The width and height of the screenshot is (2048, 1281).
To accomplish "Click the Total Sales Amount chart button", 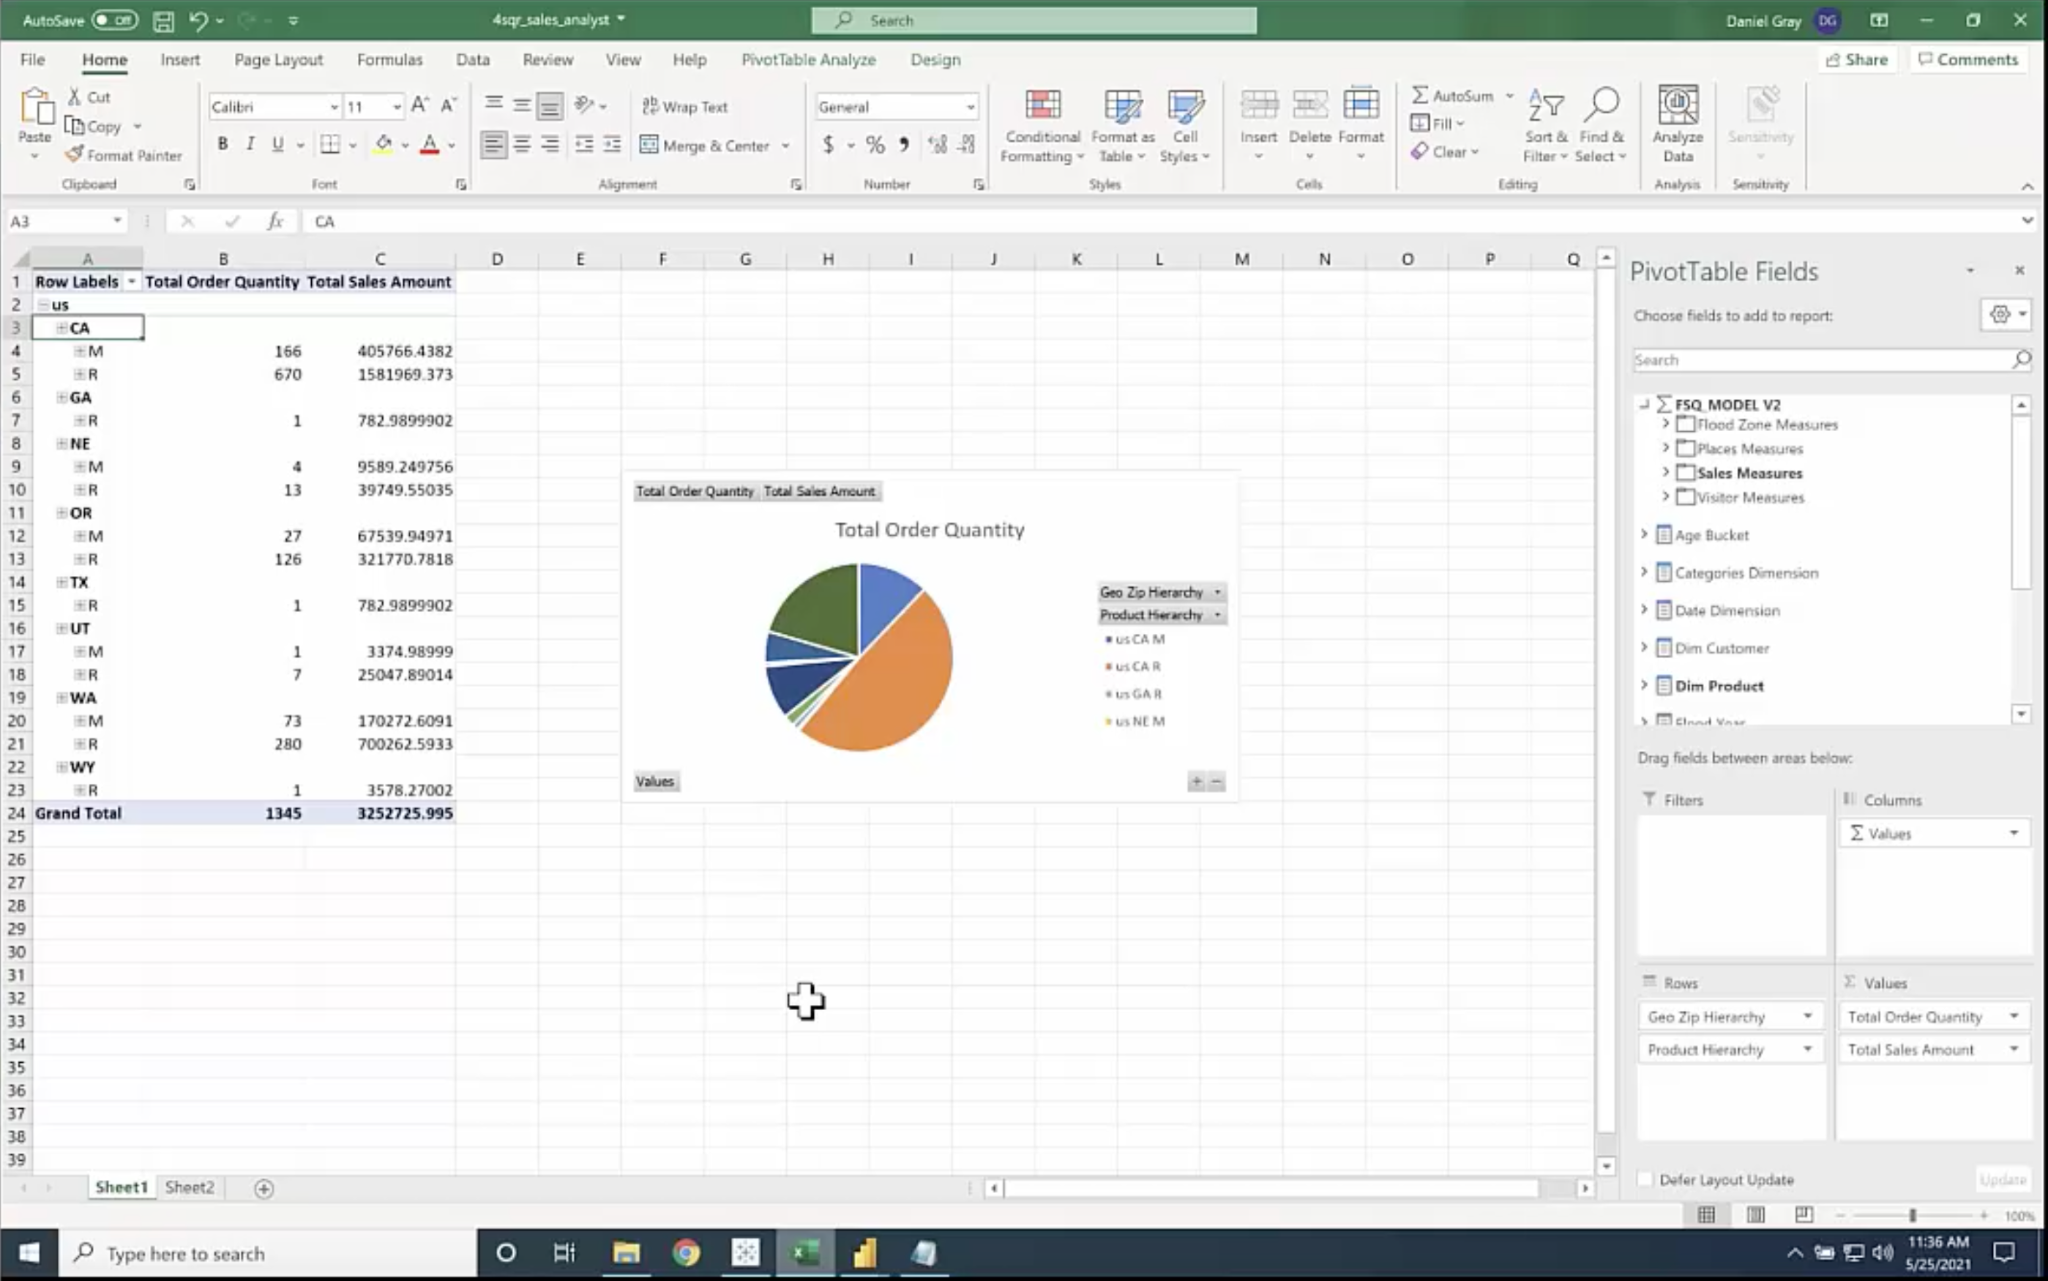I will pyautogui.click(x=819, y=491).
